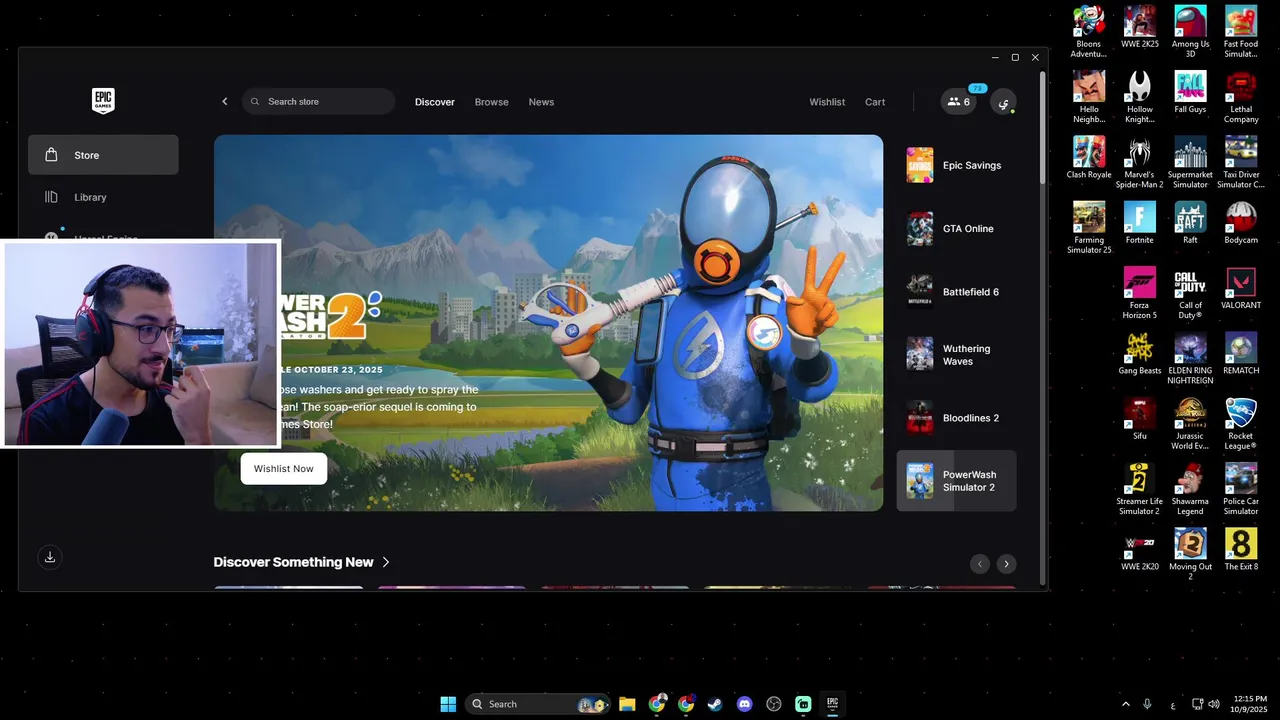The width and height of the screenshot is (1280, 720).
Task: Open the downloads icon in sidebar
Action: tap(50, 557)
